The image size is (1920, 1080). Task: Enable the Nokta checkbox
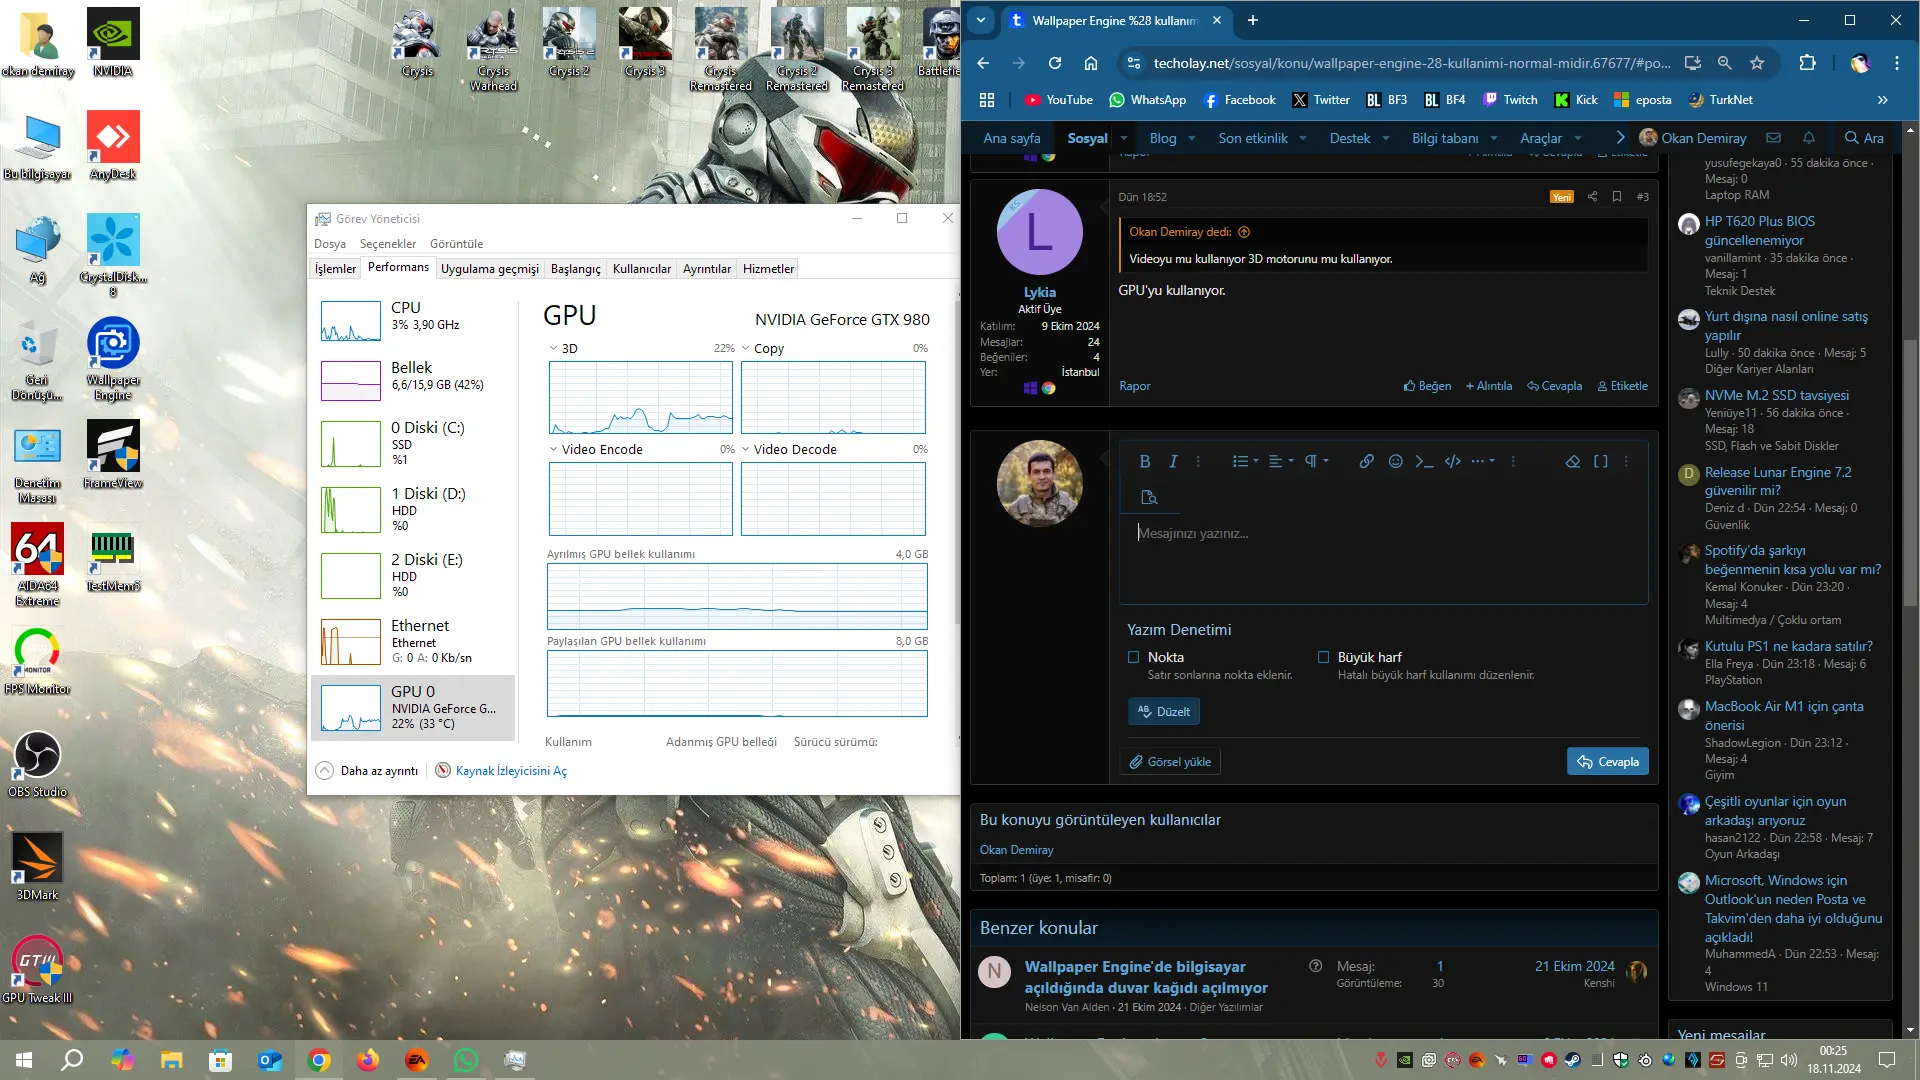coord(1133,657)
